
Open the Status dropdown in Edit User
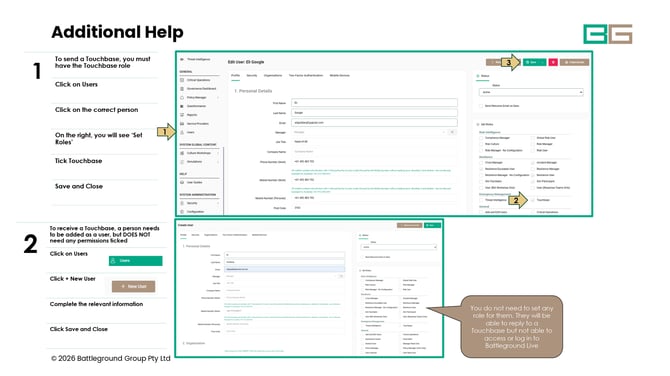531,92
